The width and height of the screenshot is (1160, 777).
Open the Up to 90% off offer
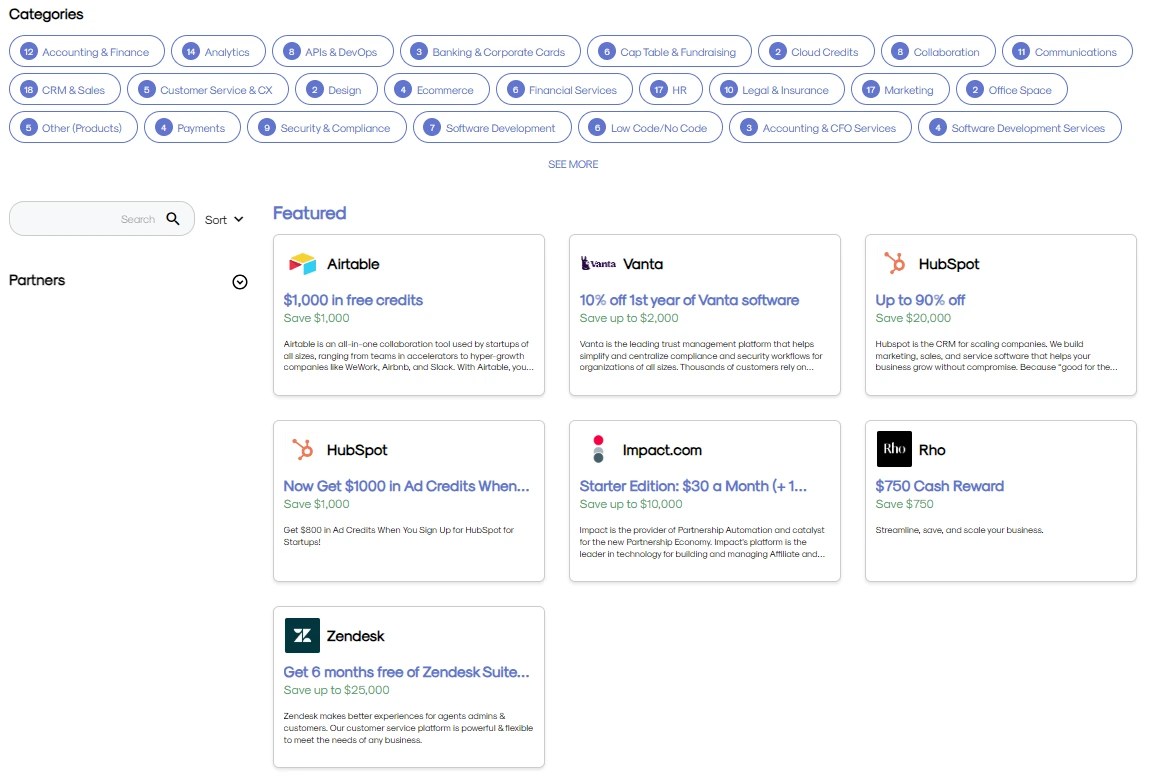pos(920,300)
